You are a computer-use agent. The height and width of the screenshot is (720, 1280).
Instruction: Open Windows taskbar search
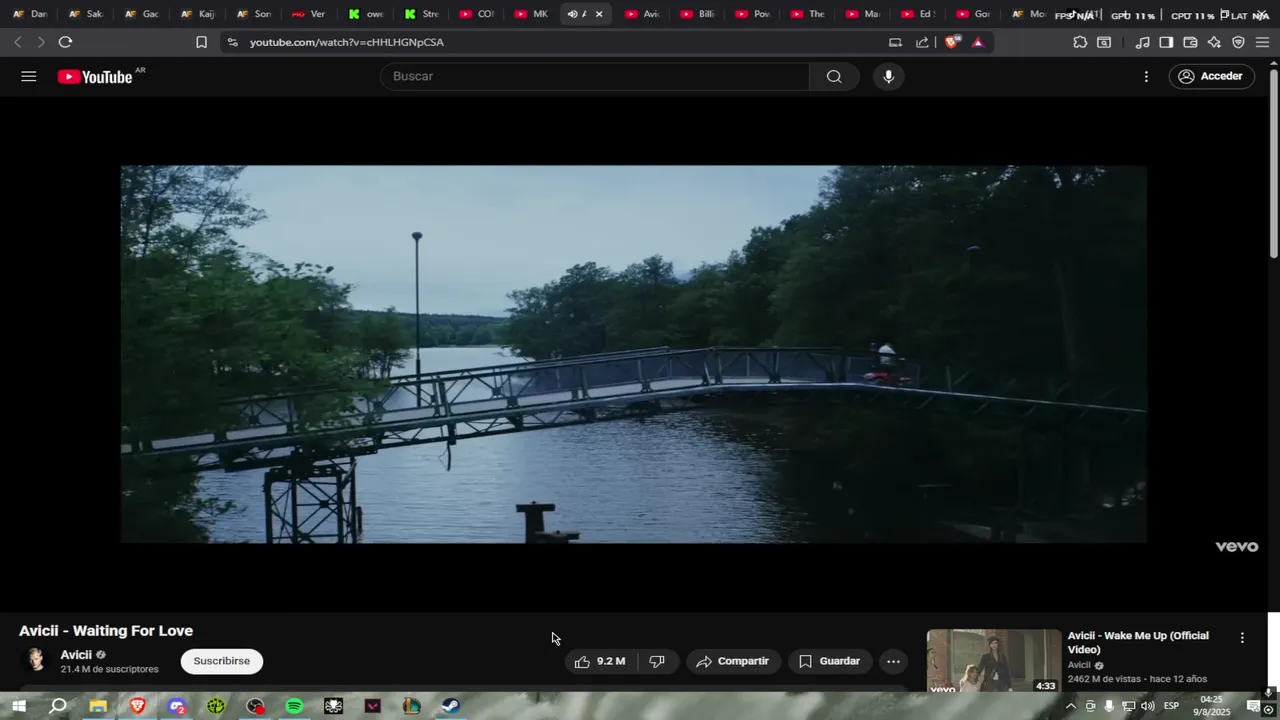click(x=58, y=706)
